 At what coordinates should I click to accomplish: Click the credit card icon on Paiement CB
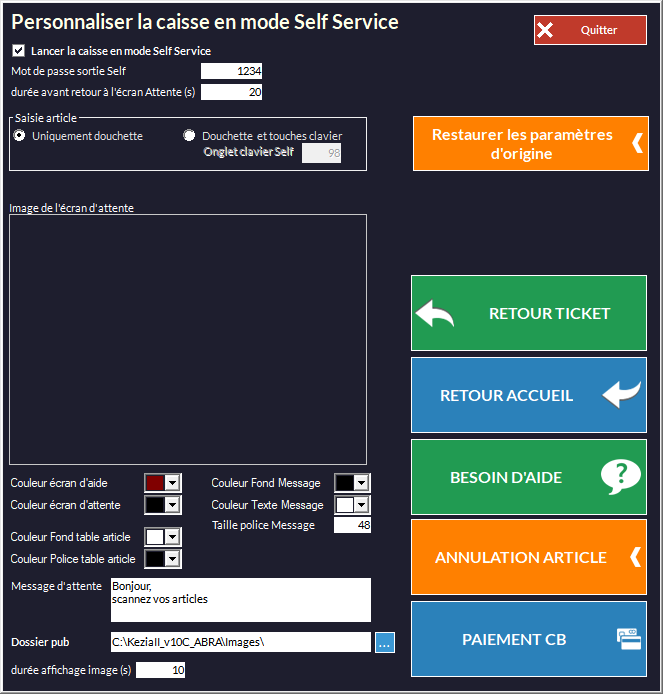point(629,639)
